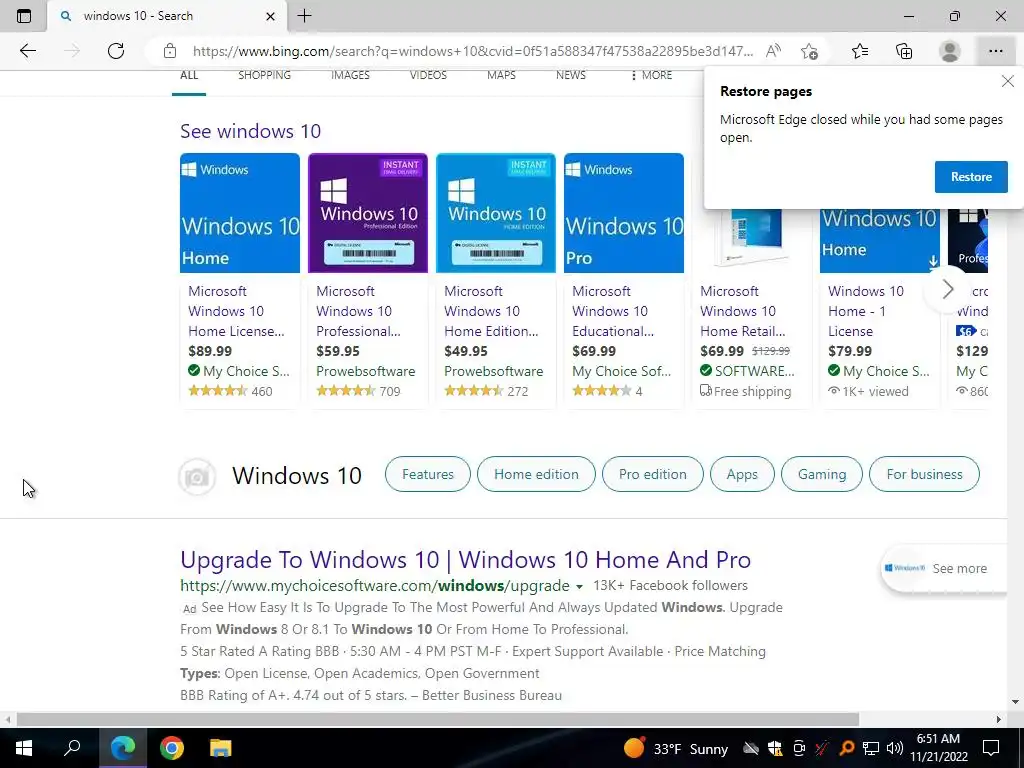Image resolution: width=1024 pixels, height=768 pixels.
Task: Close the 'windows 10 - Search' tab
Action: [x=270, y=16]
